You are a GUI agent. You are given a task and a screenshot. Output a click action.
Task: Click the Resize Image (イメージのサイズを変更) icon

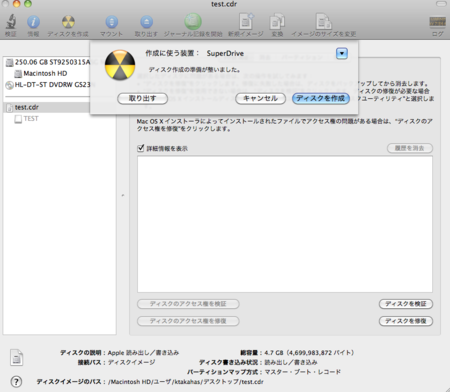[323, 22]
